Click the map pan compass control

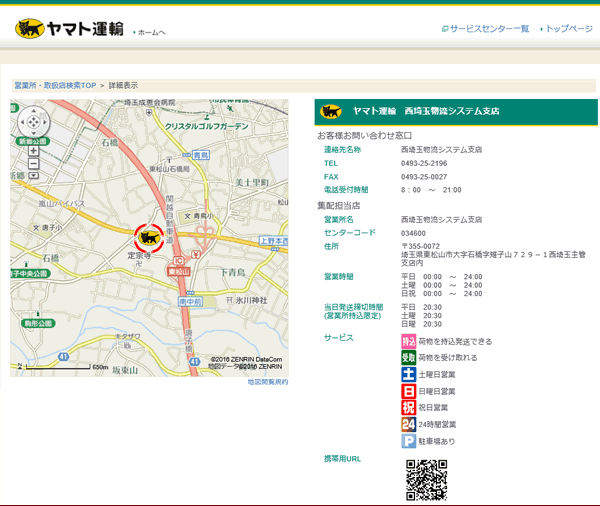[33, 122]
